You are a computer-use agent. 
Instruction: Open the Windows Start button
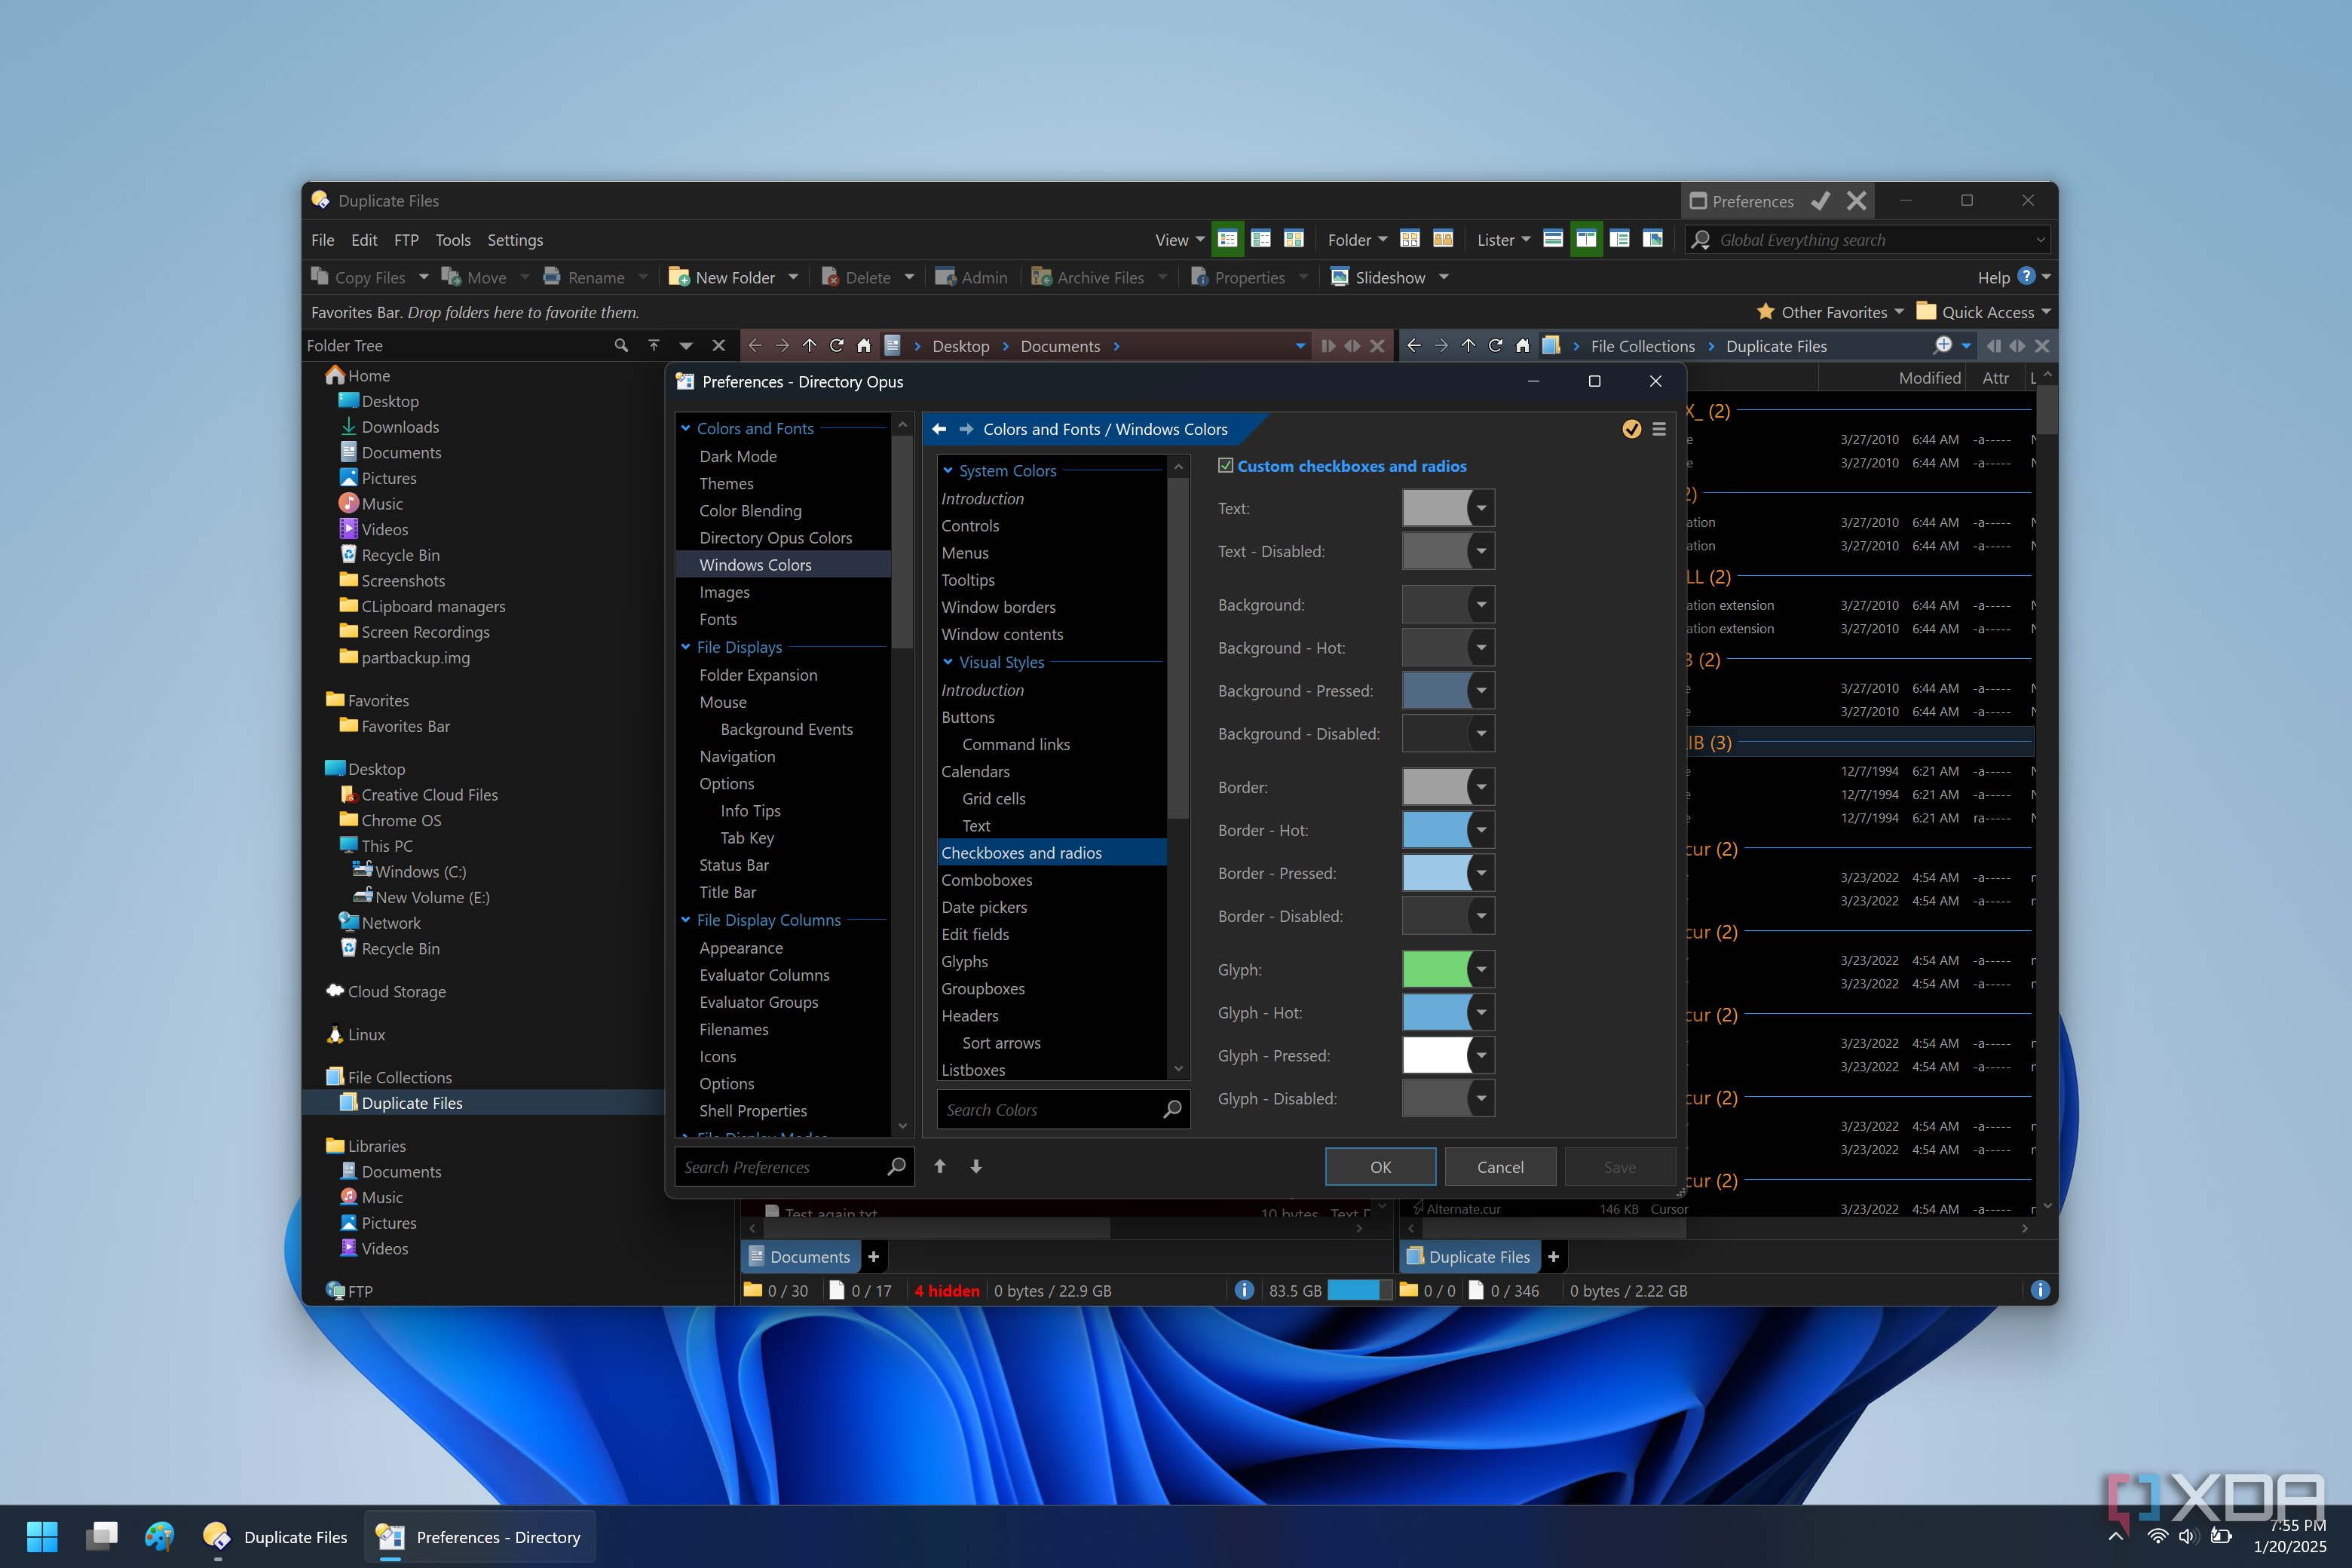click(x=42, y=1536)
